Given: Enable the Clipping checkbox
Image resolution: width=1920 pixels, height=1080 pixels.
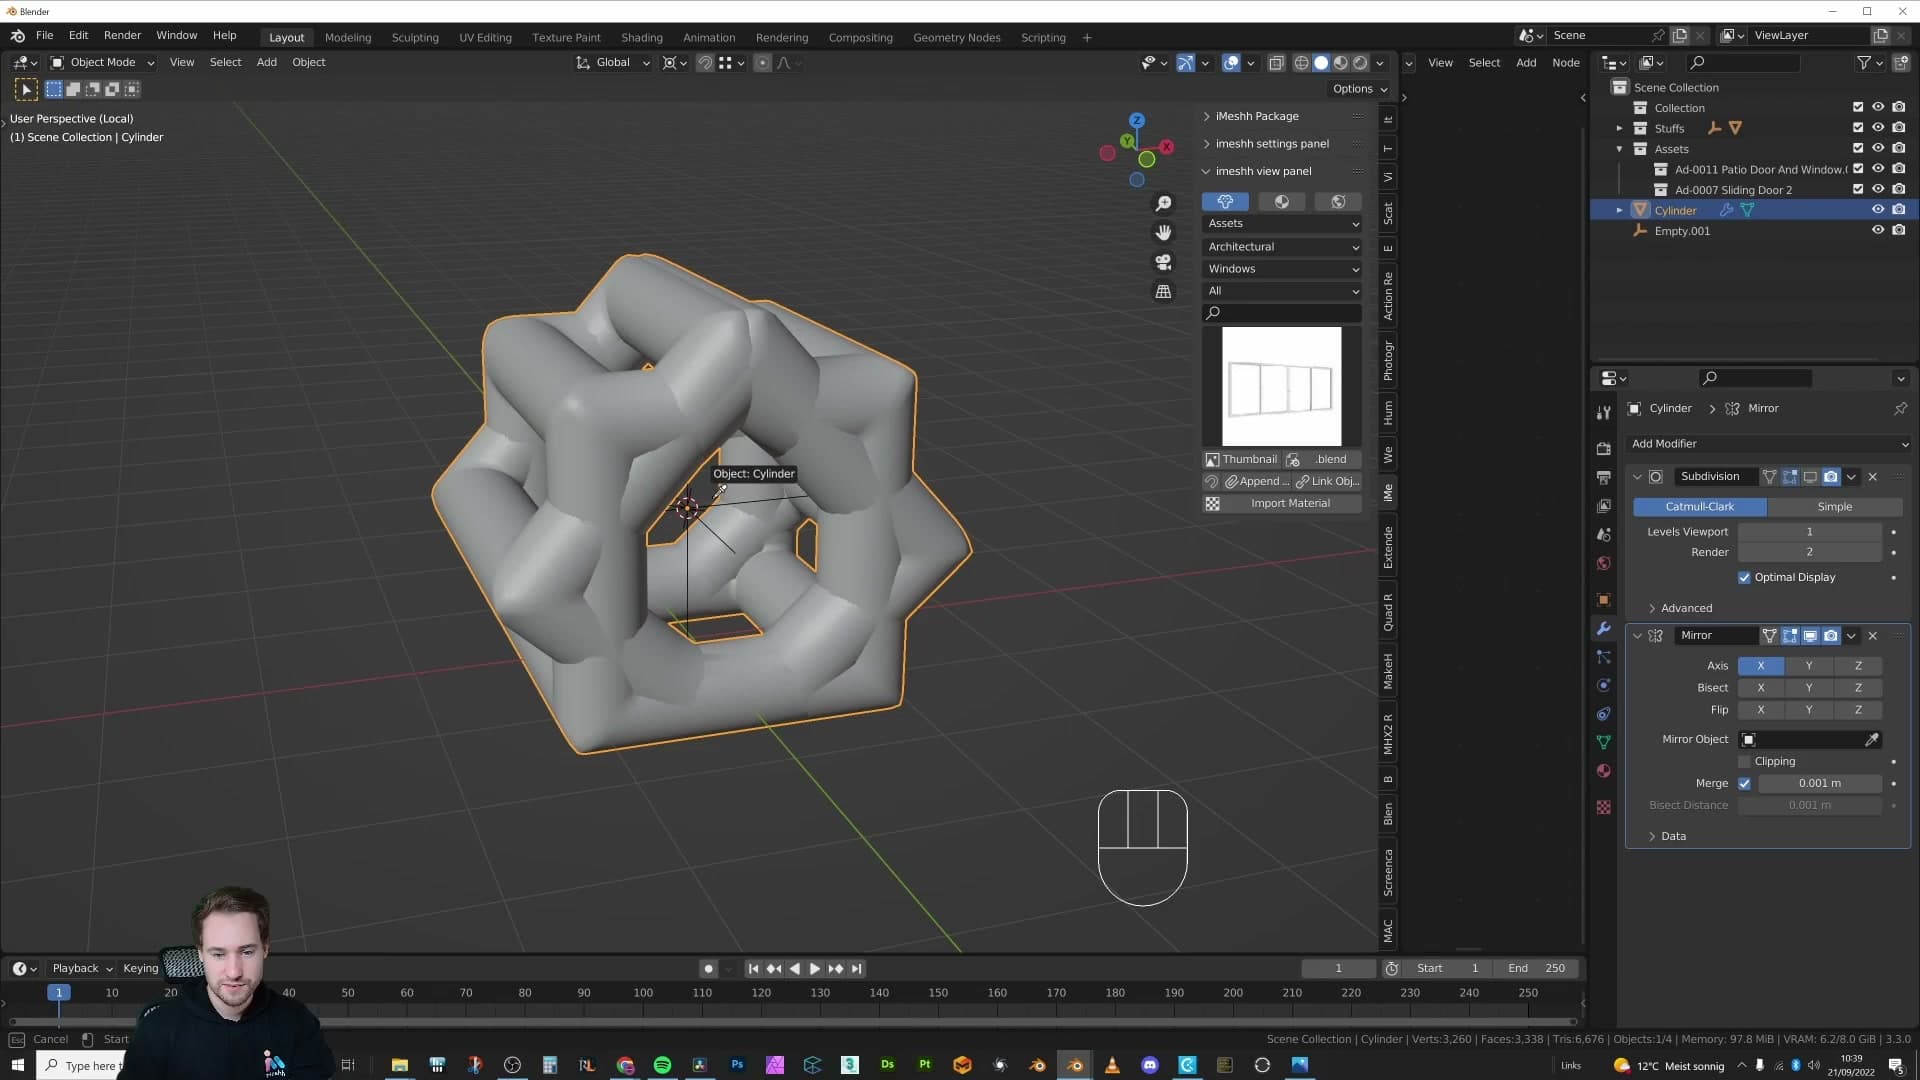Looking at the screenshot, I should pos(1745,762).
